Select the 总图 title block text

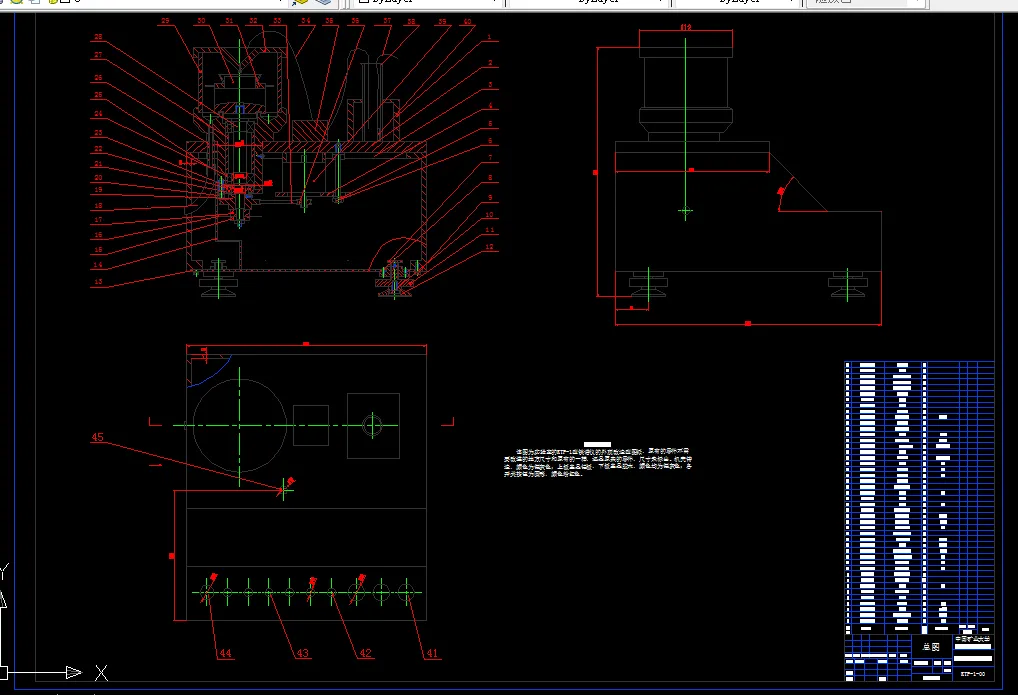pos(931,647)
